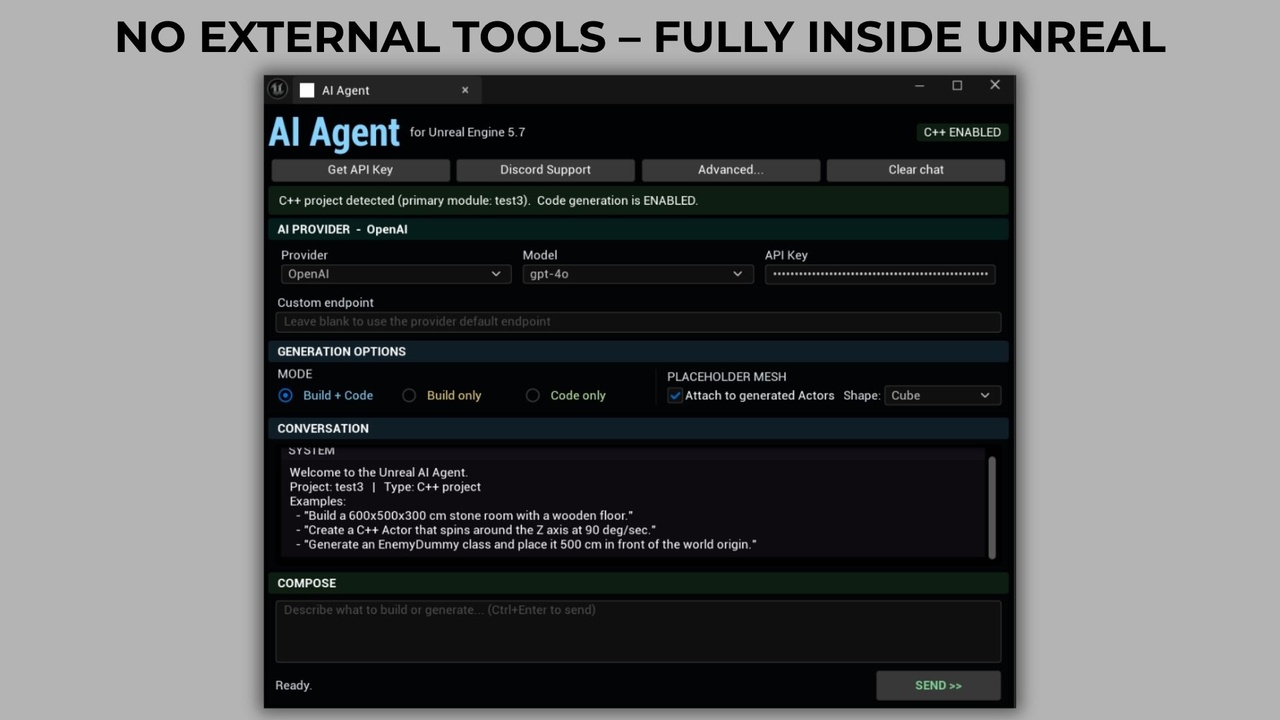This screenshot has height=720, width=1280.
Task: Click the C++ ENABLED badge
Action: tap(962, 132)
